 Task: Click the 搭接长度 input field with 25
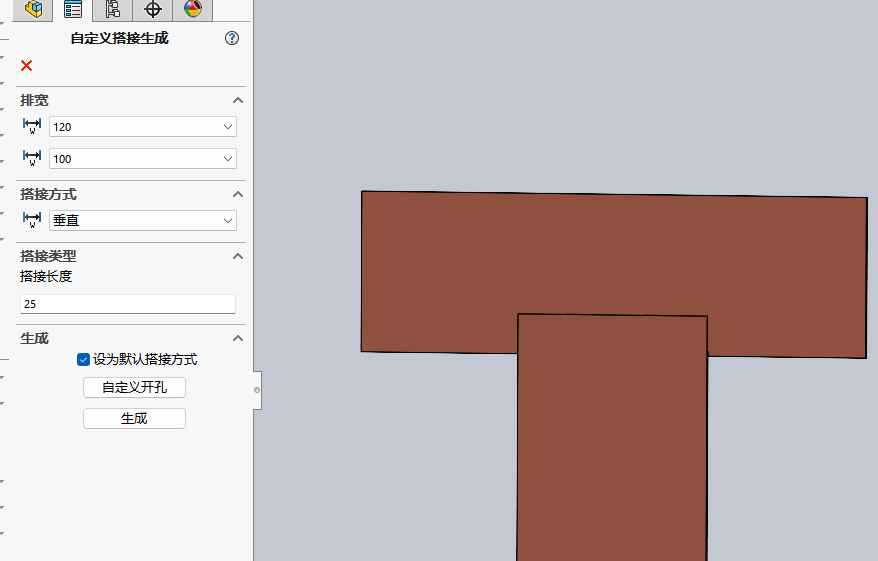tap(128, 303)
